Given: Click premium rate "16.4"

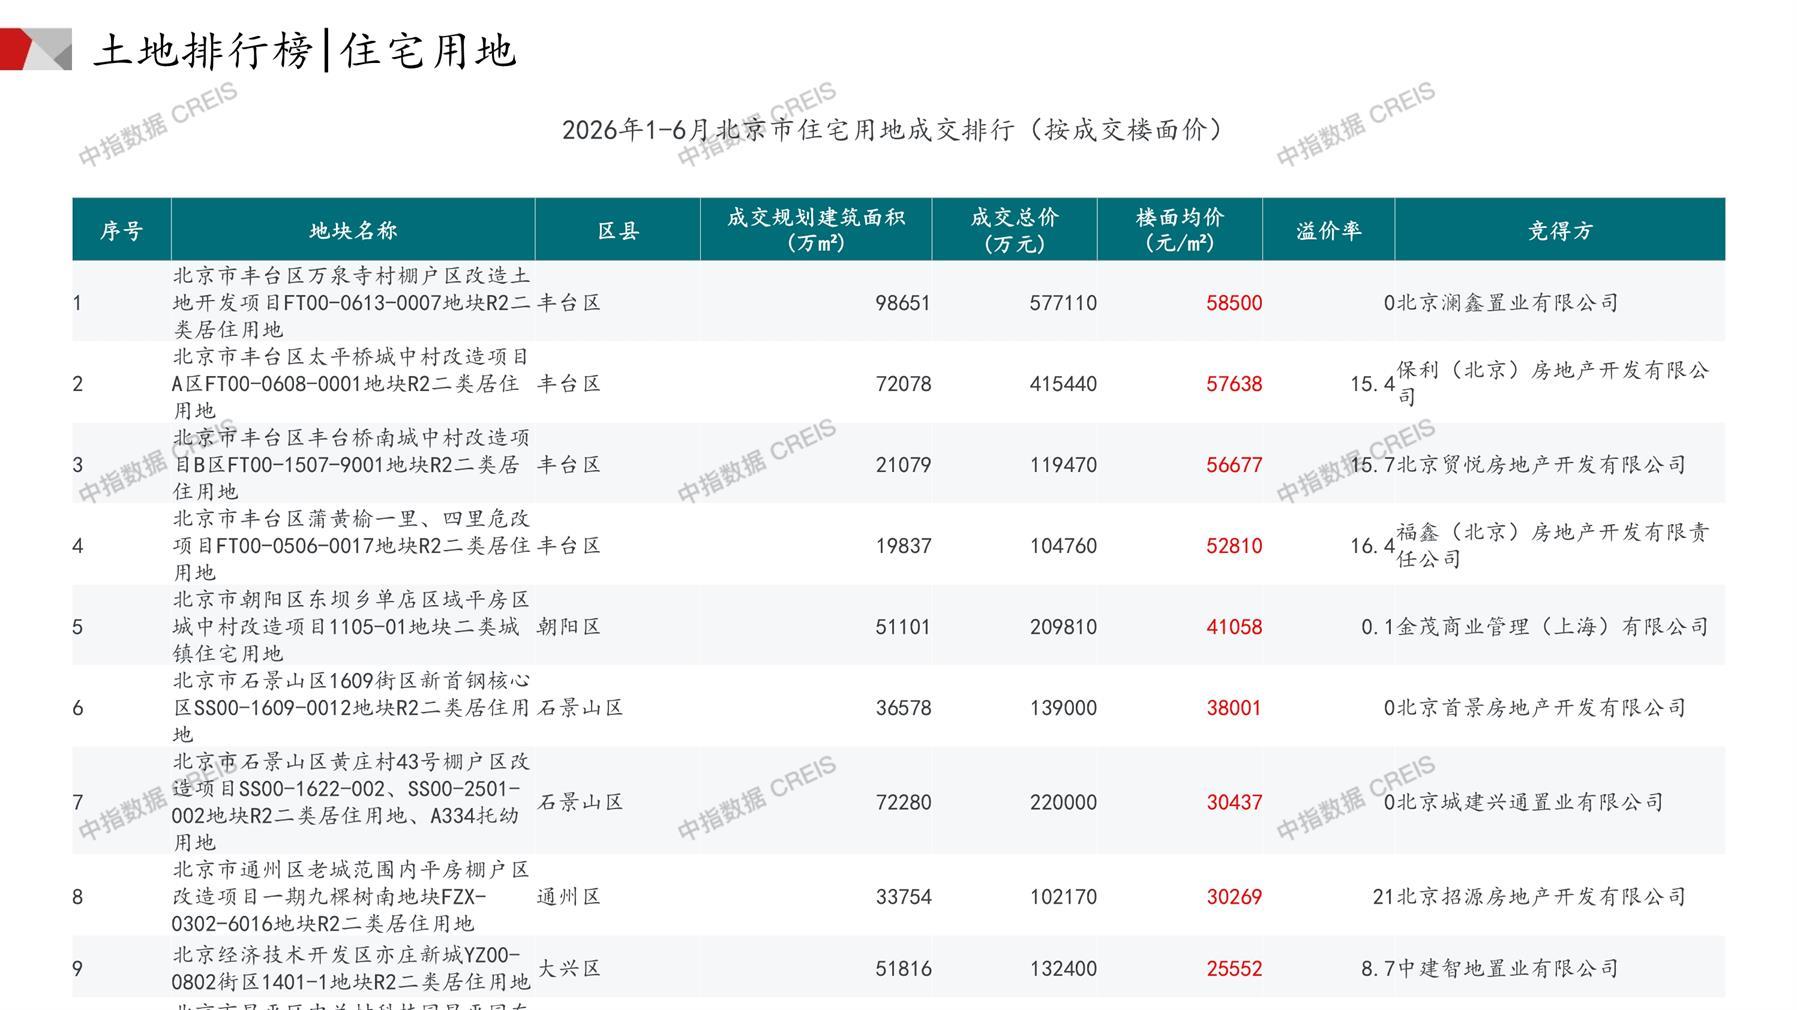Looking at the screenshot, I should tap(1372, 546).
